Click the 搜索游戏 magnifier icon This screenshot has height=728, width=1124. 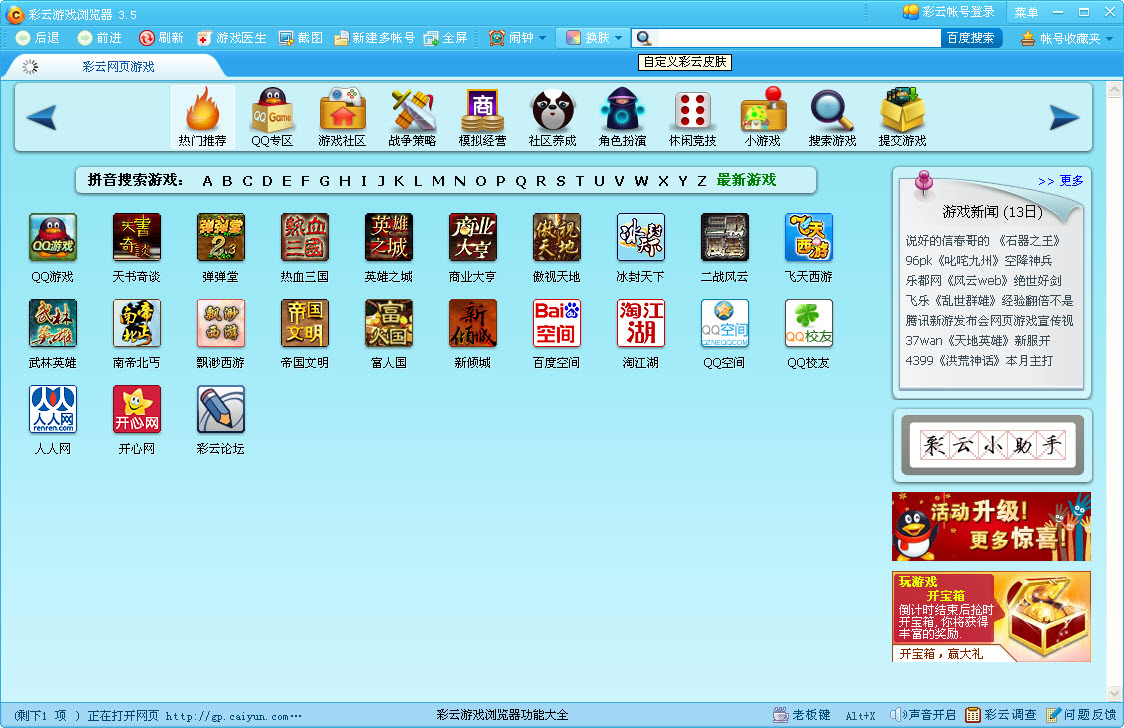(x=832, y=110)
